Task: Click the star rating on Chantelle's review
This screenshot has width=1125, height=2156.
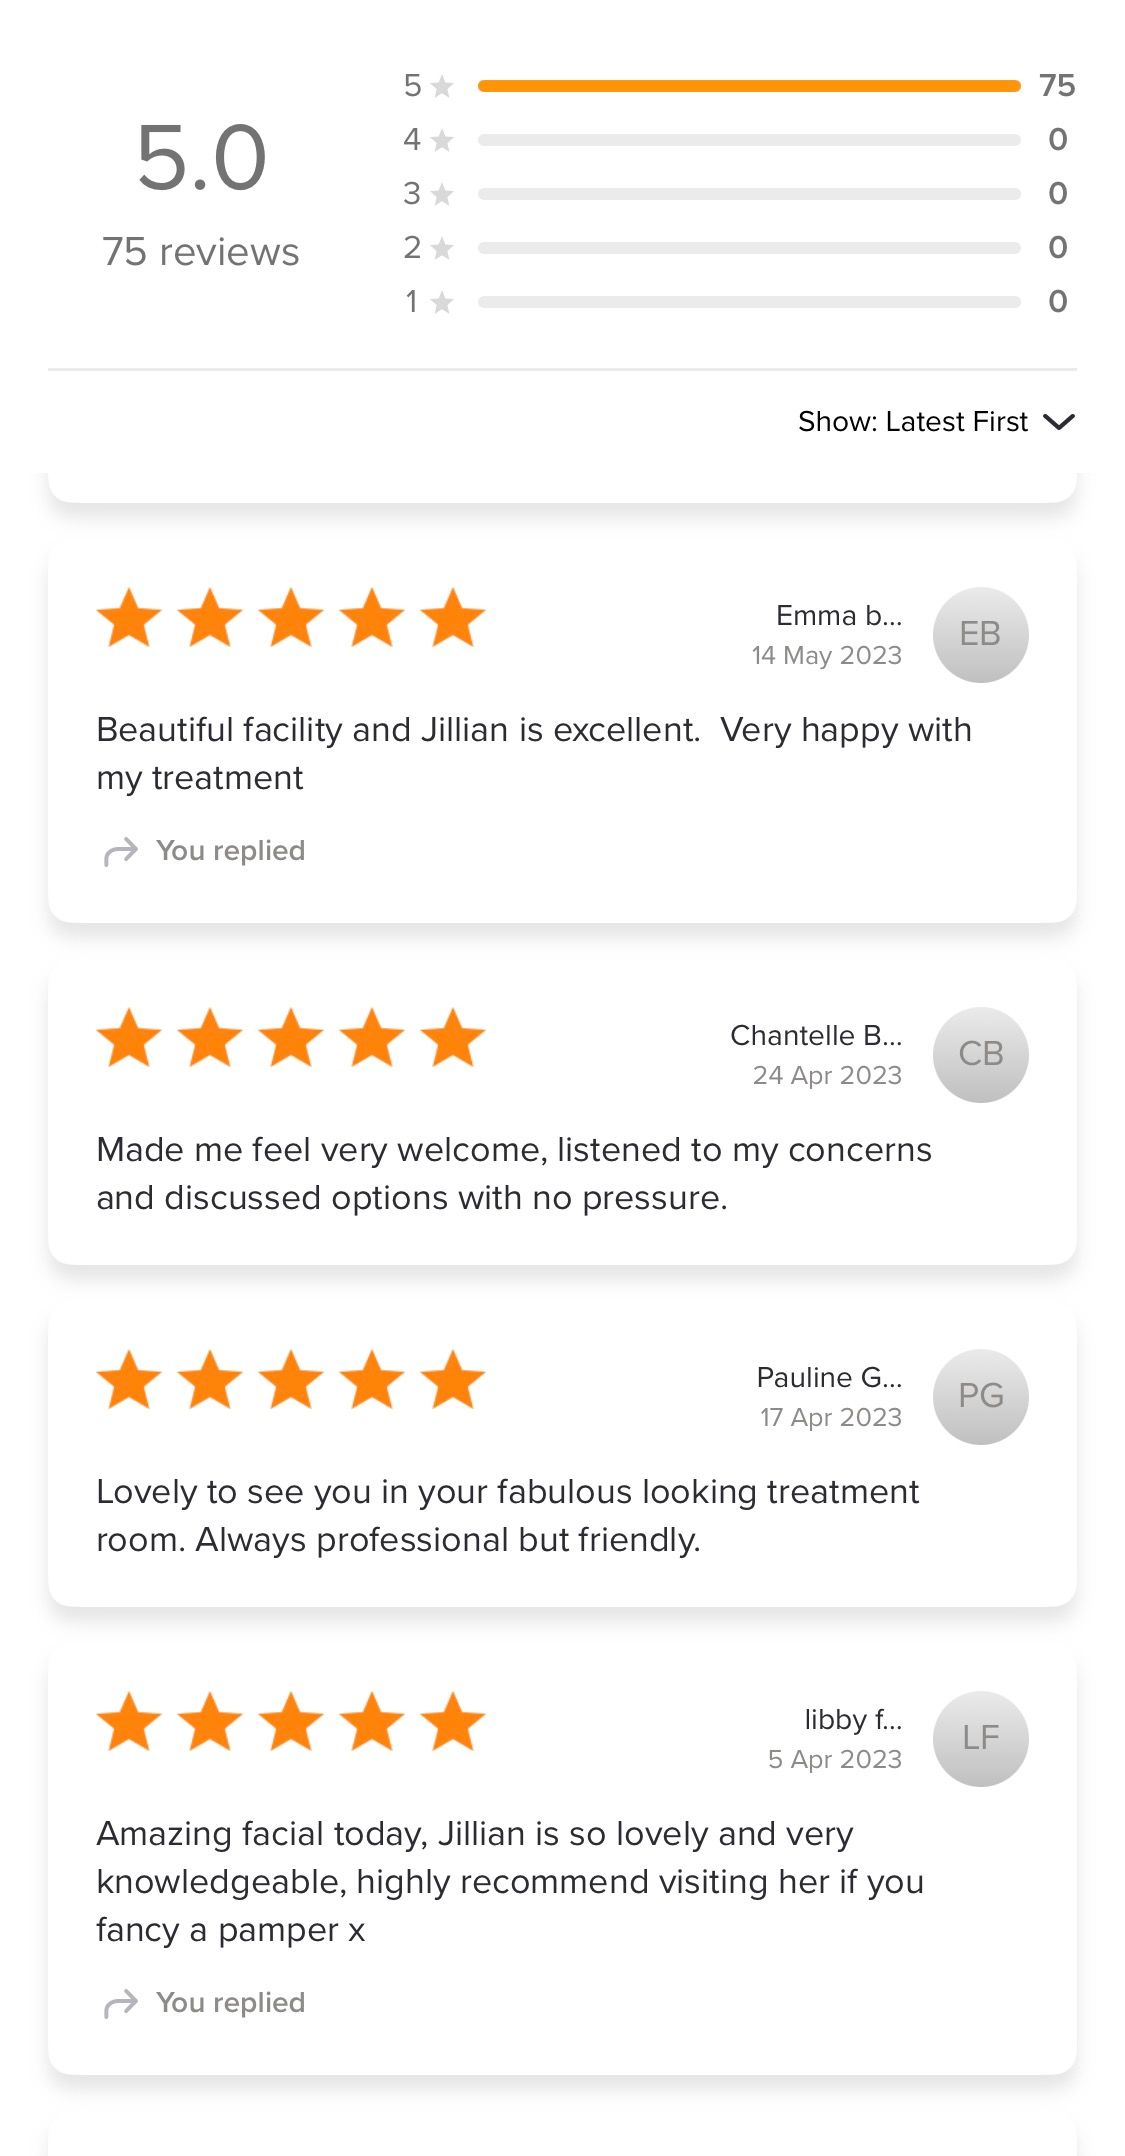Action: coord(290,1038)
